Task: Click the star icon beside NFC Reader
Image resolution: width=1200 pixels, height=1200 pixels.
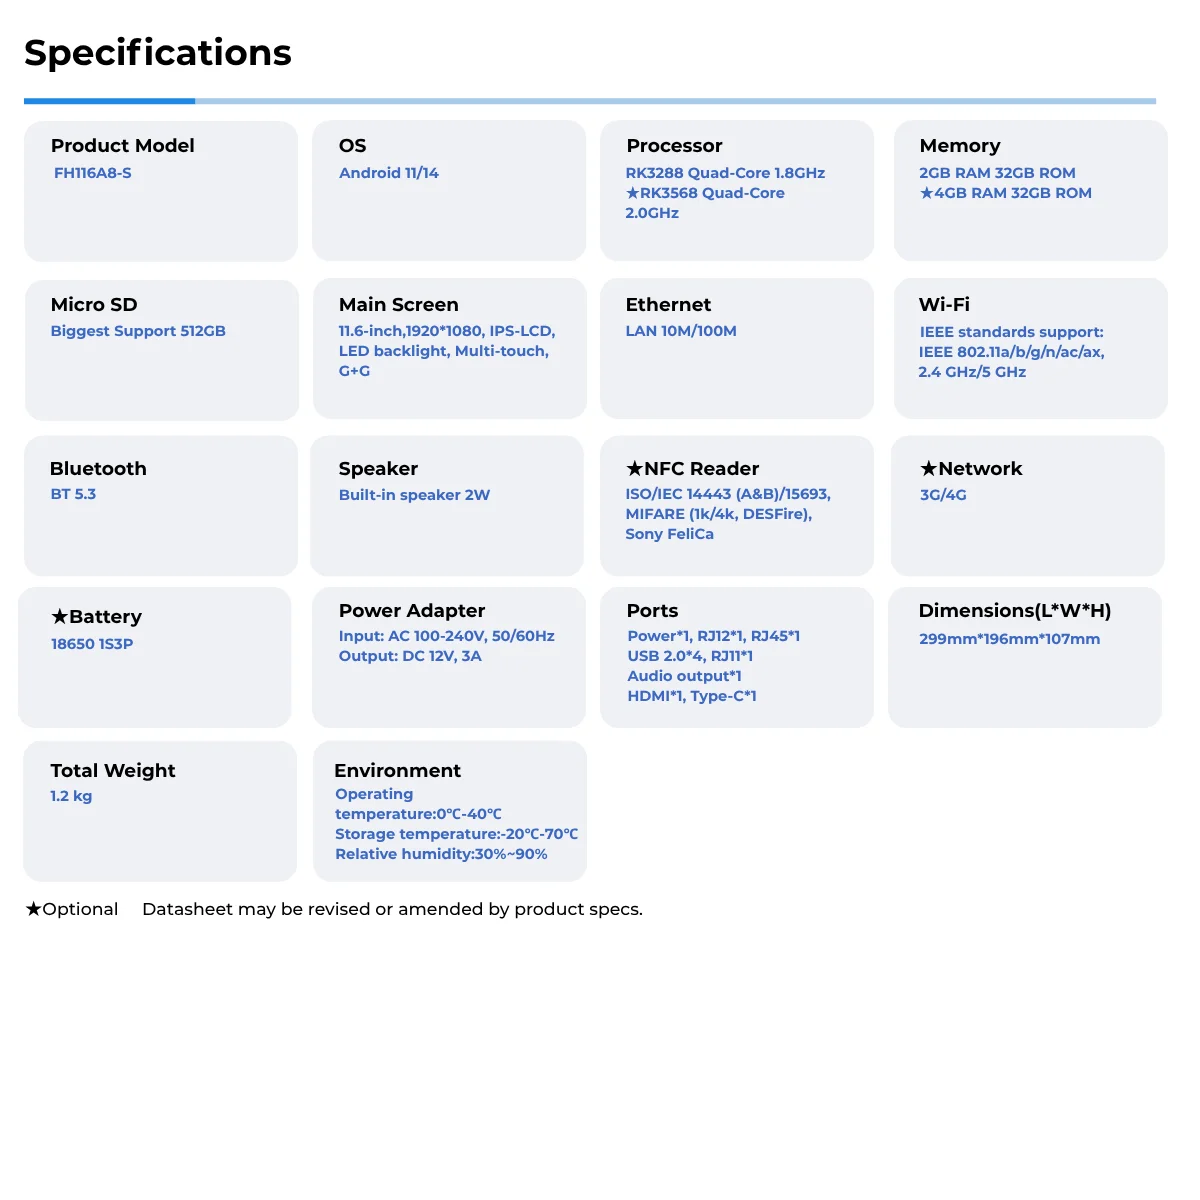Action: (x=634, y=468)
